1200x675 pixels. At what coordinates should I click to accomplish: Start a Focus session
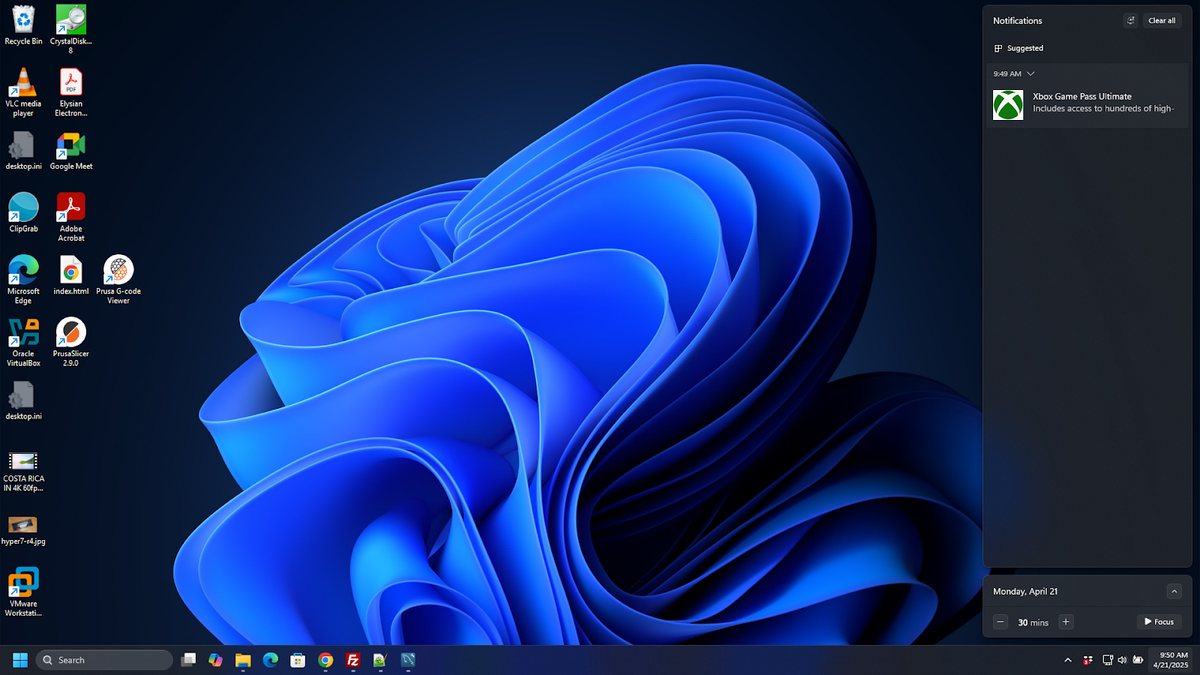coord(1159,622)
